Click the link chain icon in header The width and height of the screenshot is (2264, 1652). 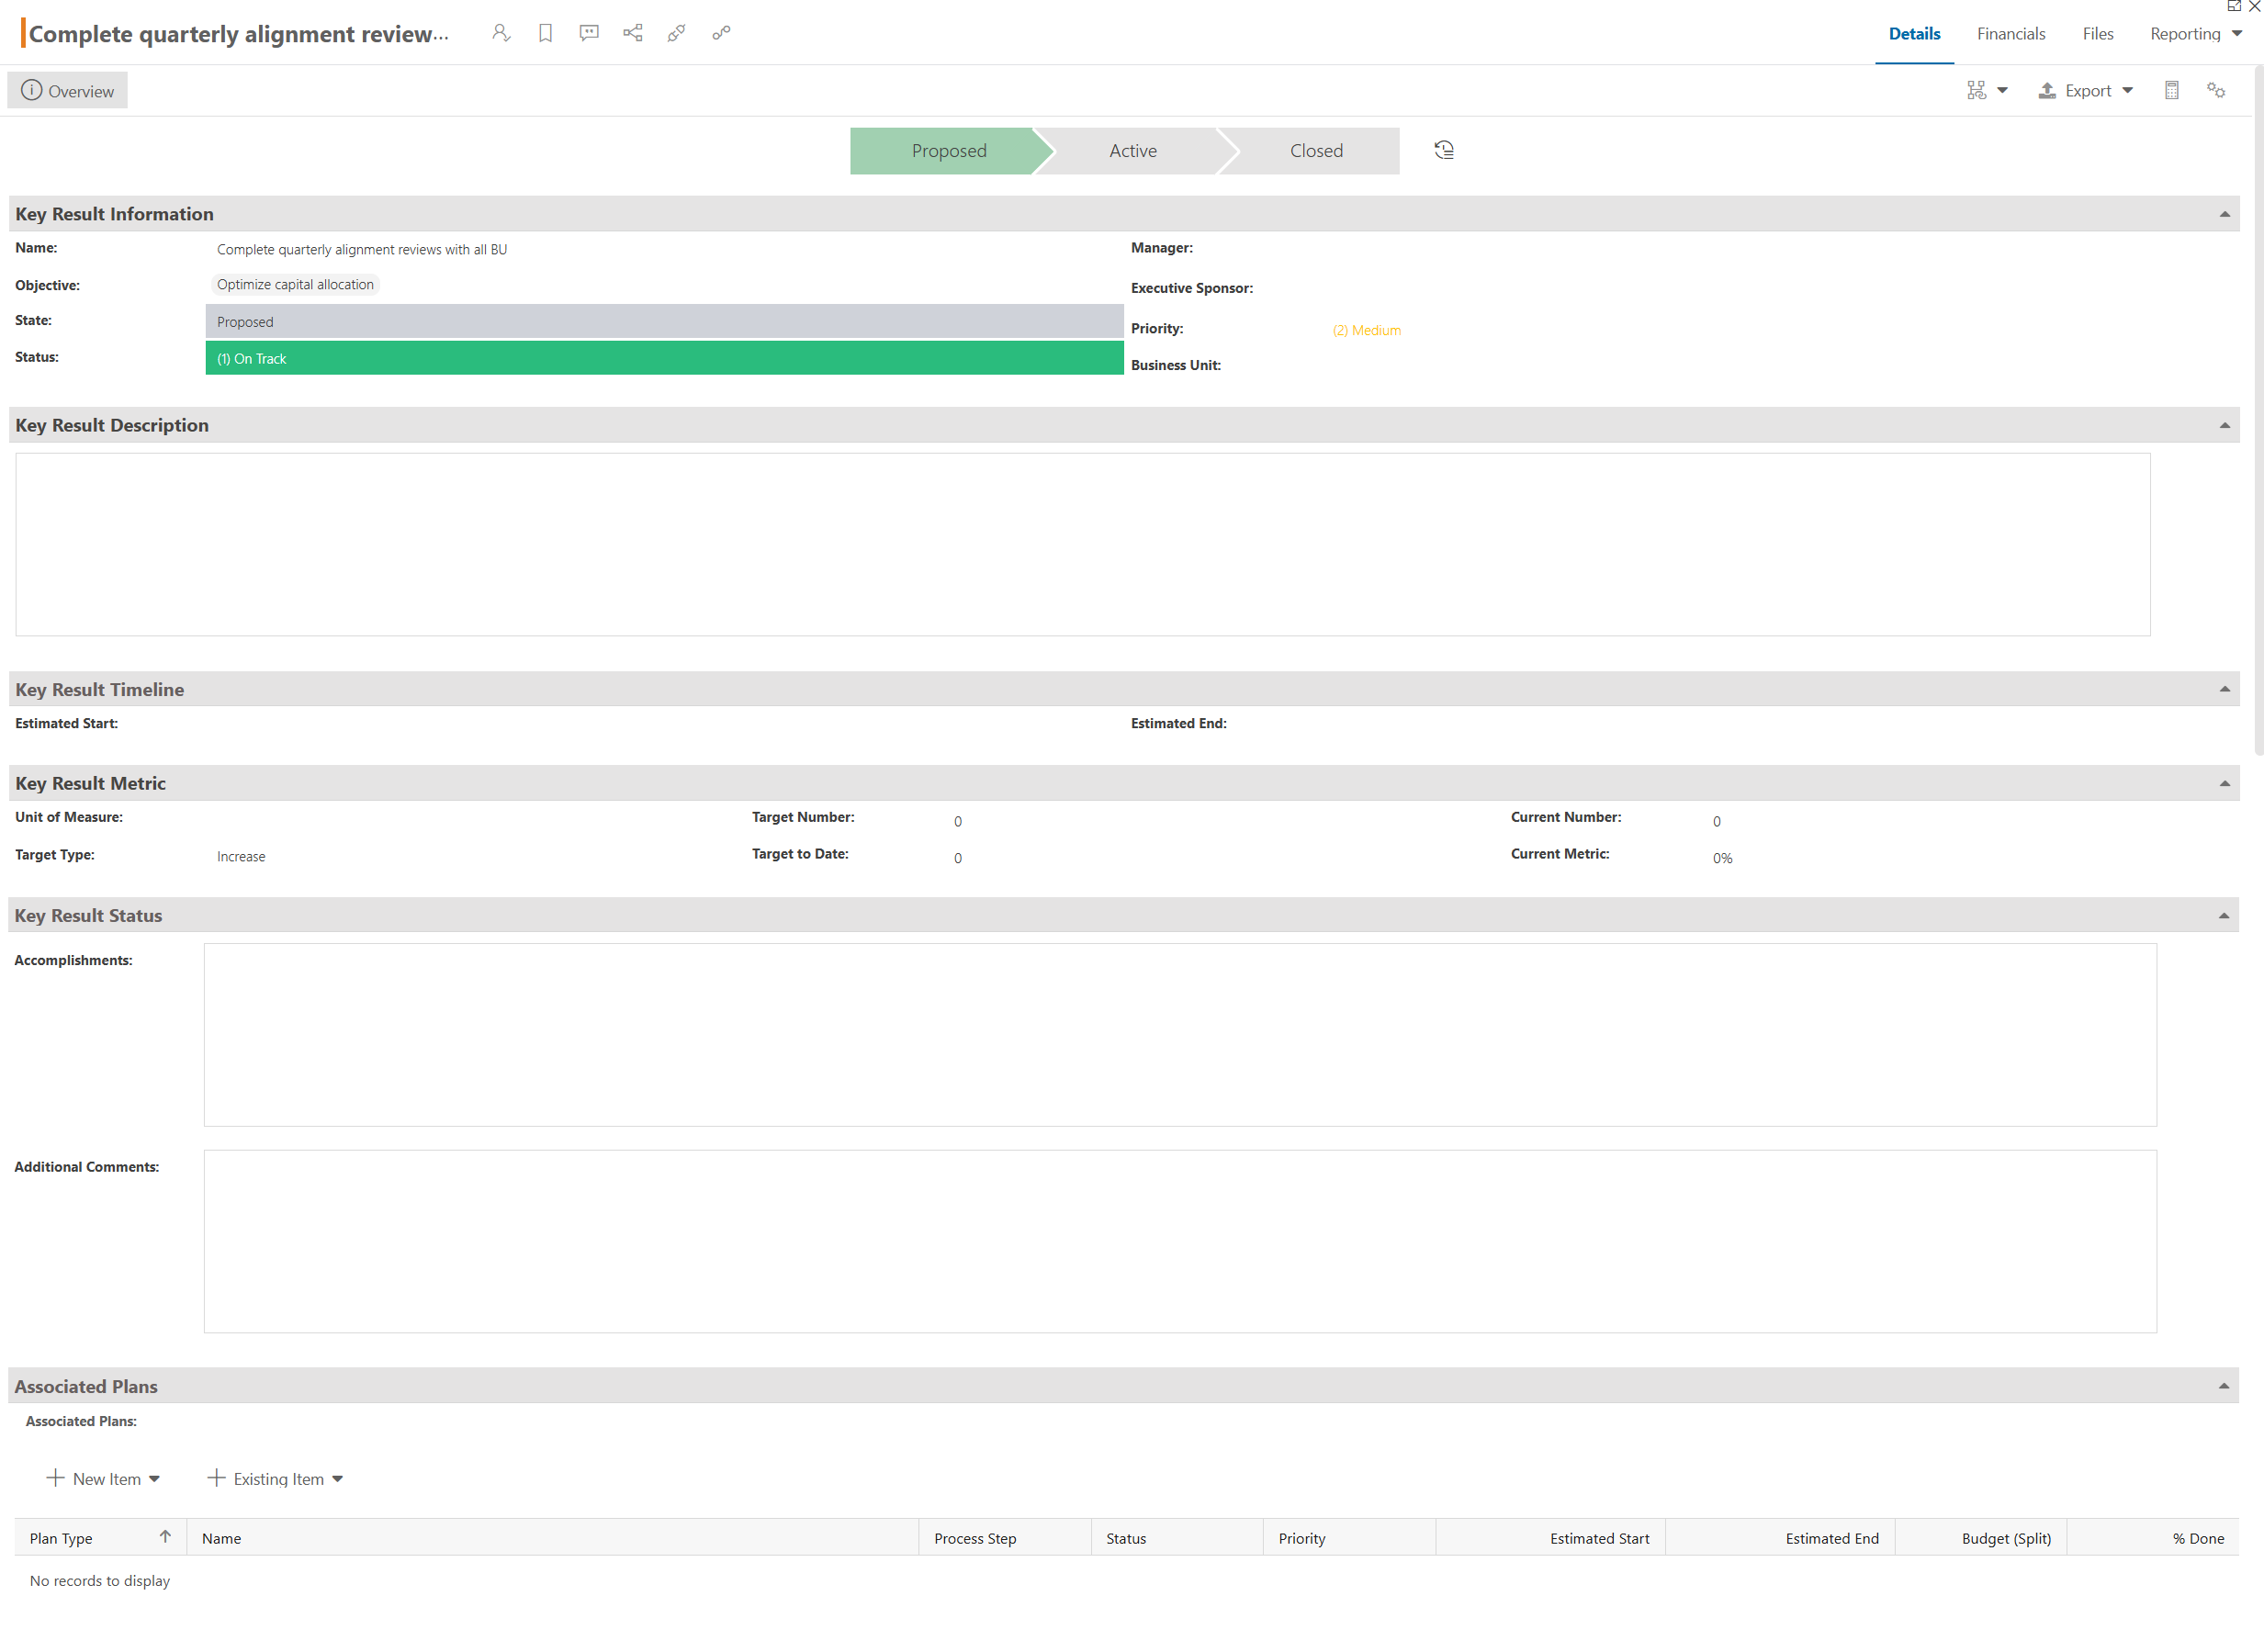[x=721, y=33]
